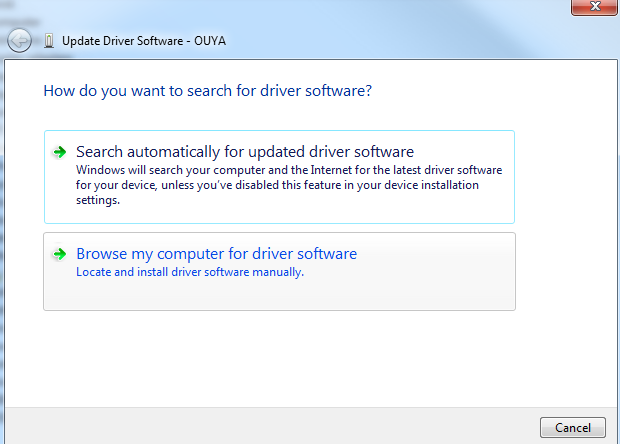
Task: Click the empty title bar area above the heading
Action: pyautogui.click(x=400, y=40)
